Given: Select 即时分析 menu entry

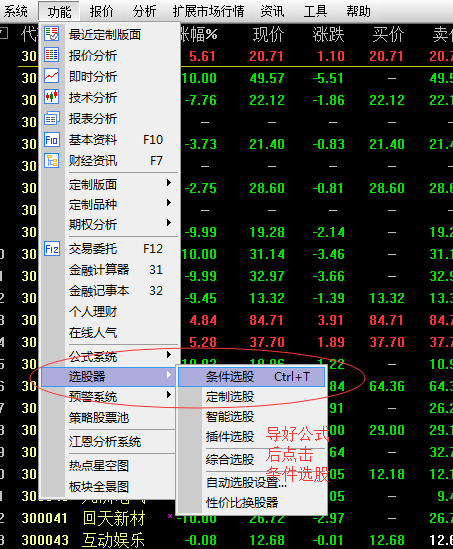Looking at the screenshot, I should [x=110, y=76].
